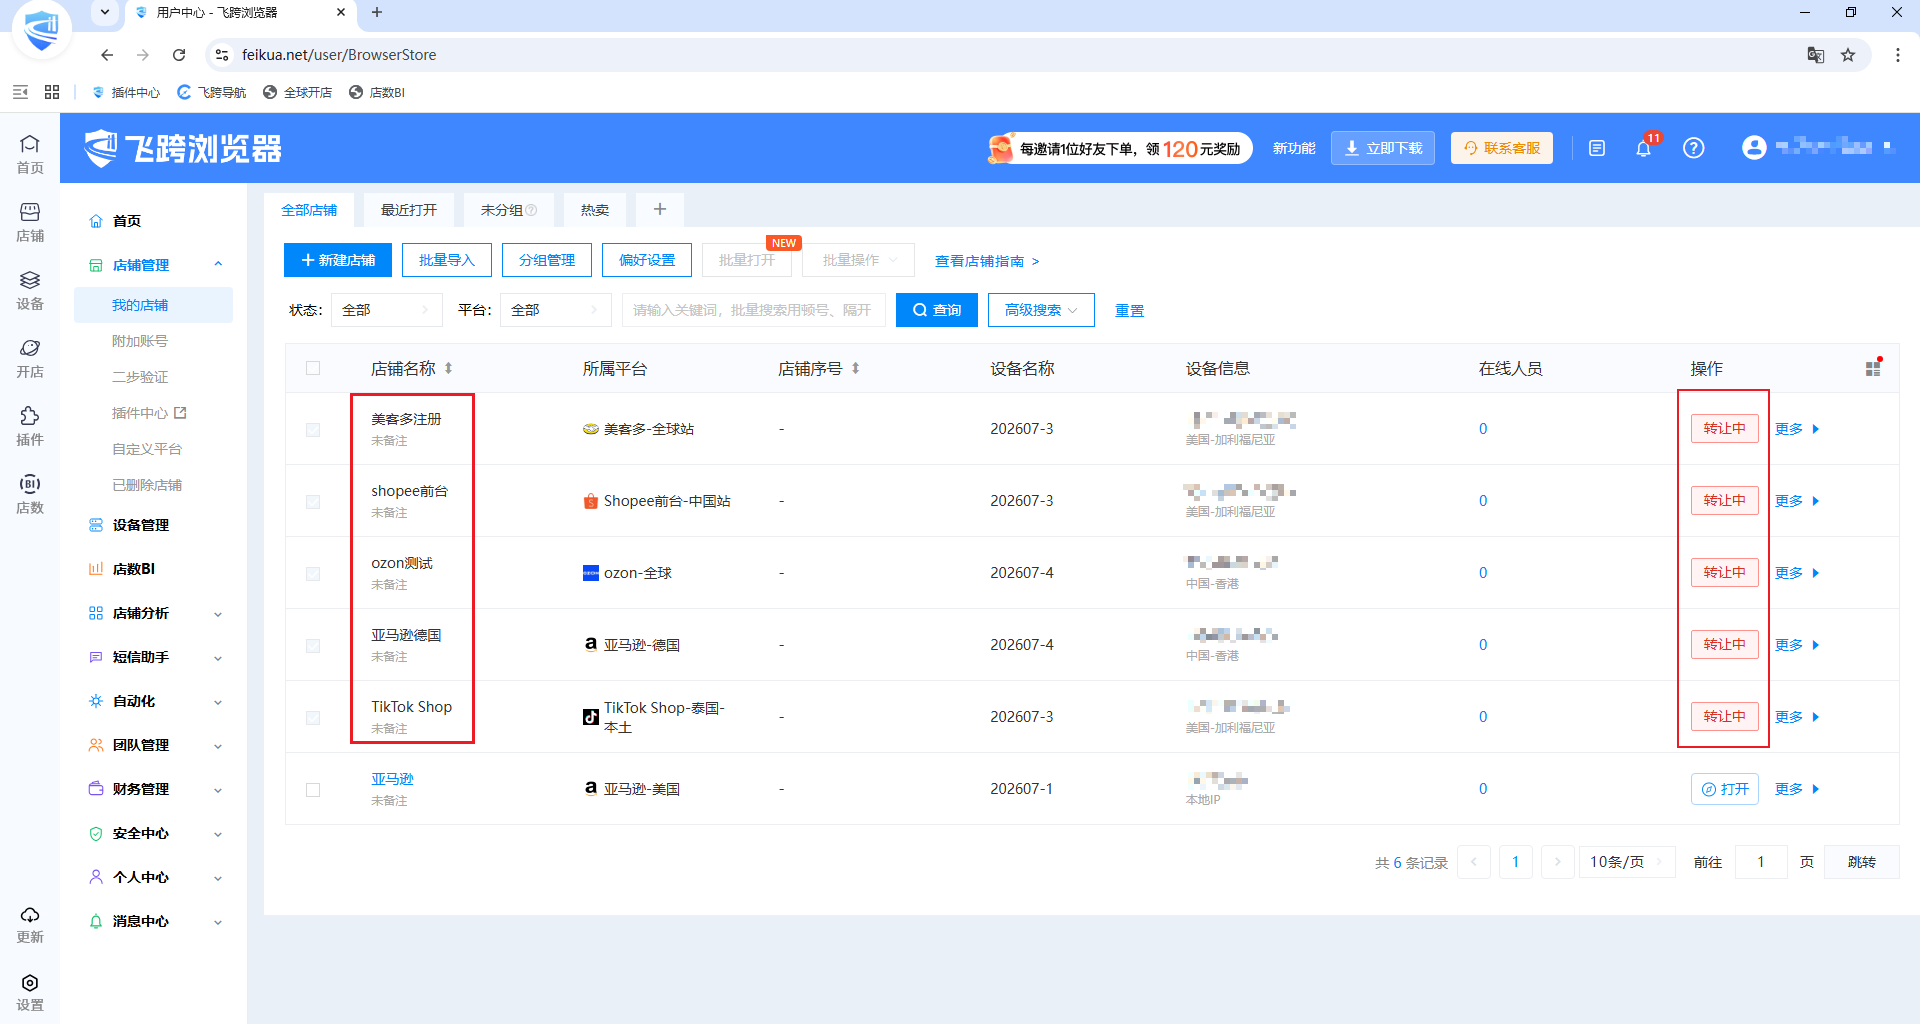Click the 联系客服 button
This screenshot has width=1920, height=1024.
tap(1502, 148)
